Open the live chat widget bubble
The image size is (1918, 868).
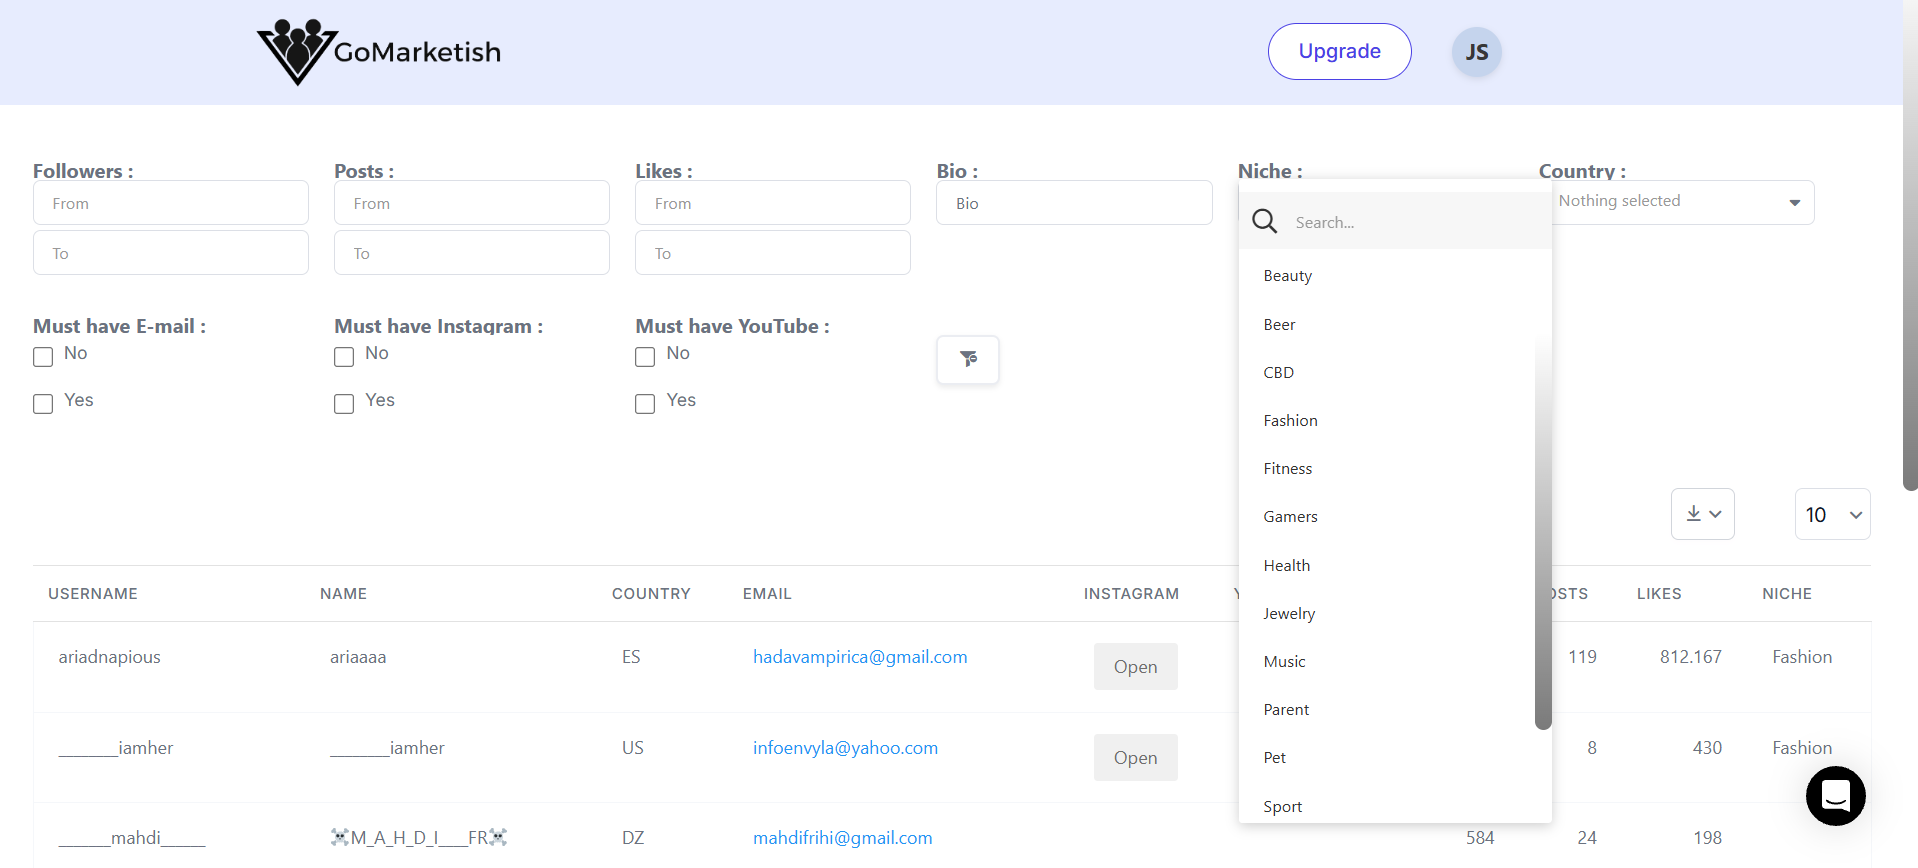tap(1835, 796)
